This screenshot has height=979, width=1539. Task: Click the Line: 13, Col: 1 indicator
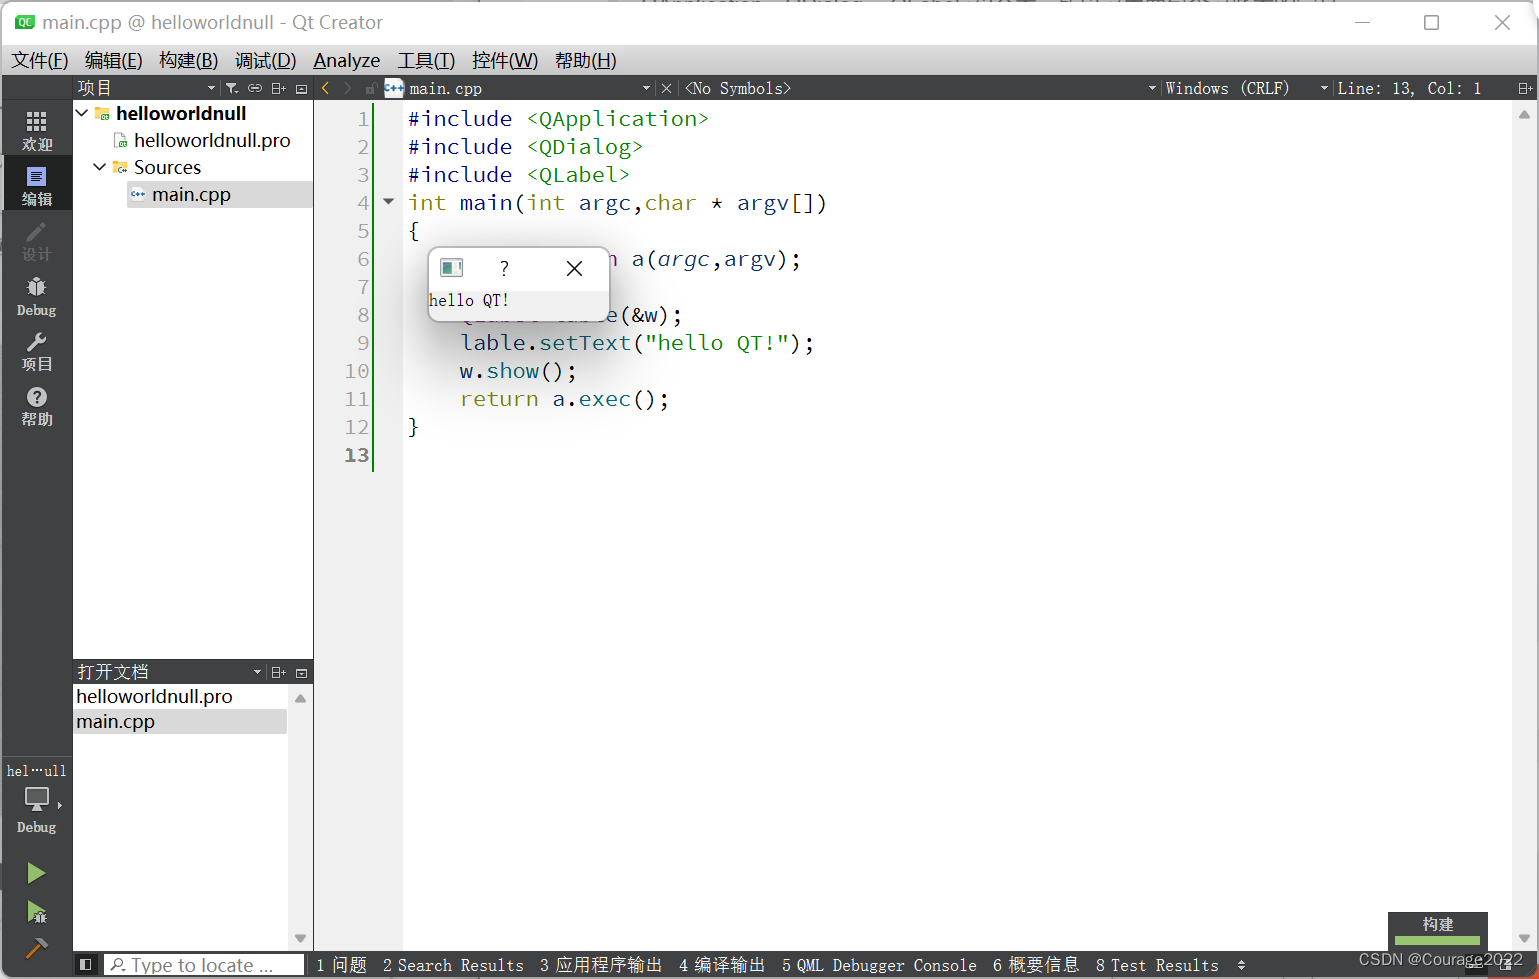[1409, 88]
